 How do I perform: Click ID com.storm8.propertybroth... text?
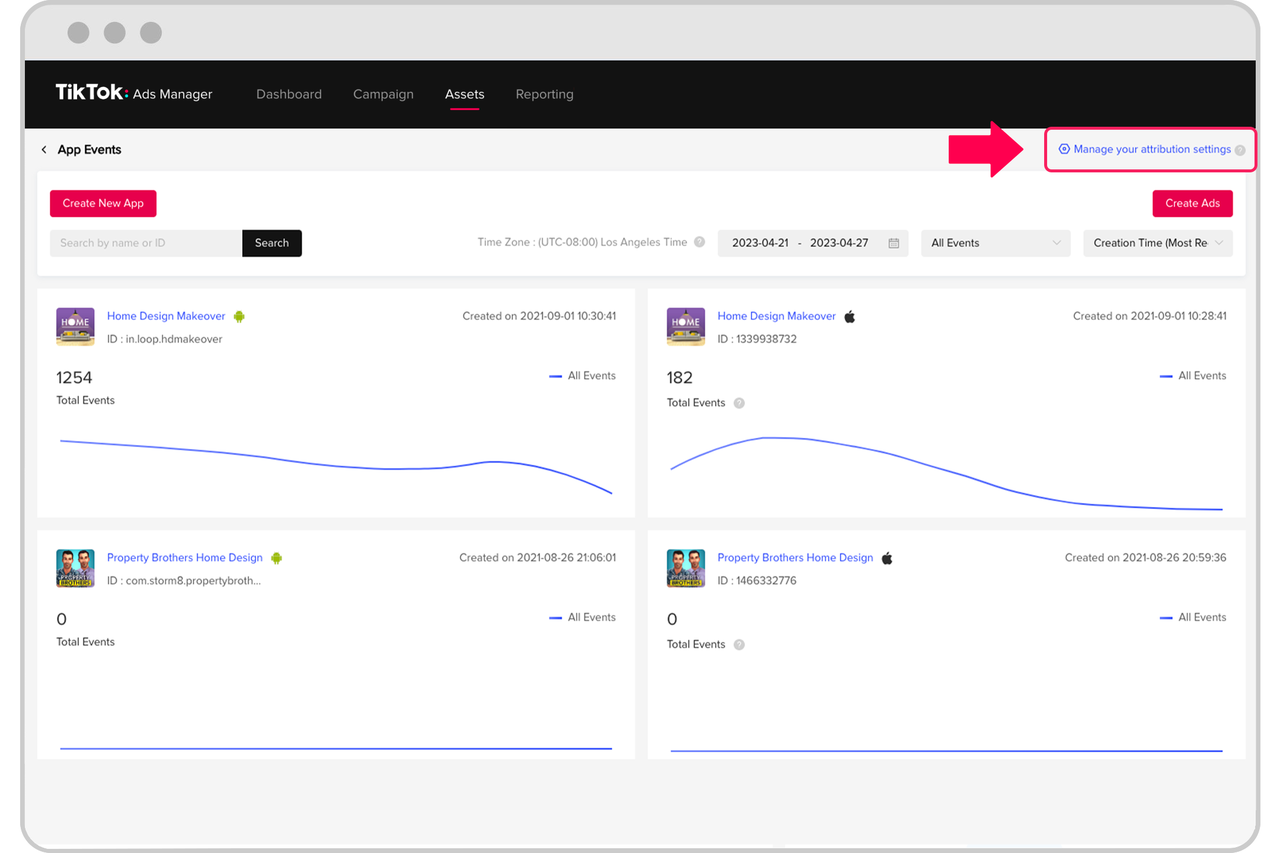tap(184, 581)
